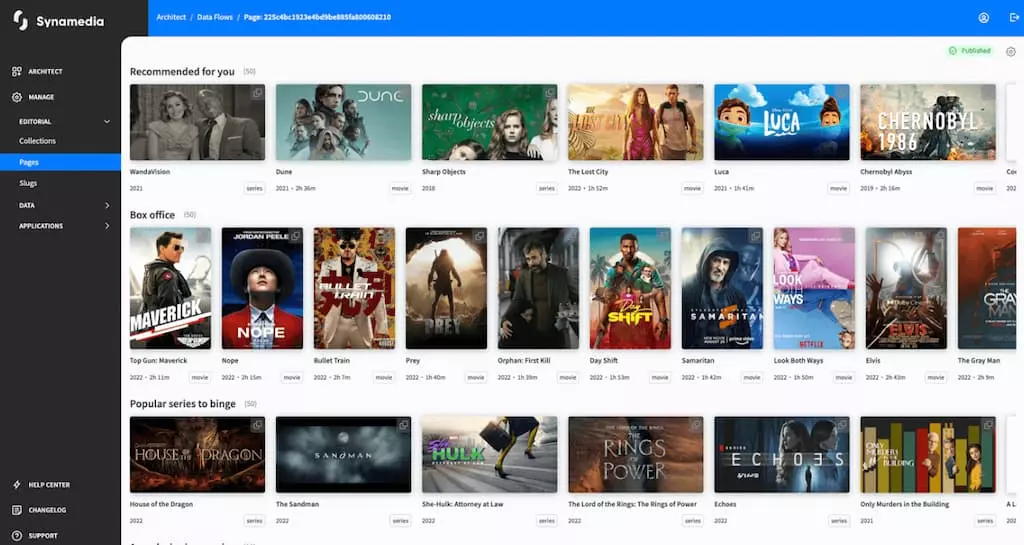Go to Data Flows breadcrumb link
The image size is (1024, 545).
214,17
